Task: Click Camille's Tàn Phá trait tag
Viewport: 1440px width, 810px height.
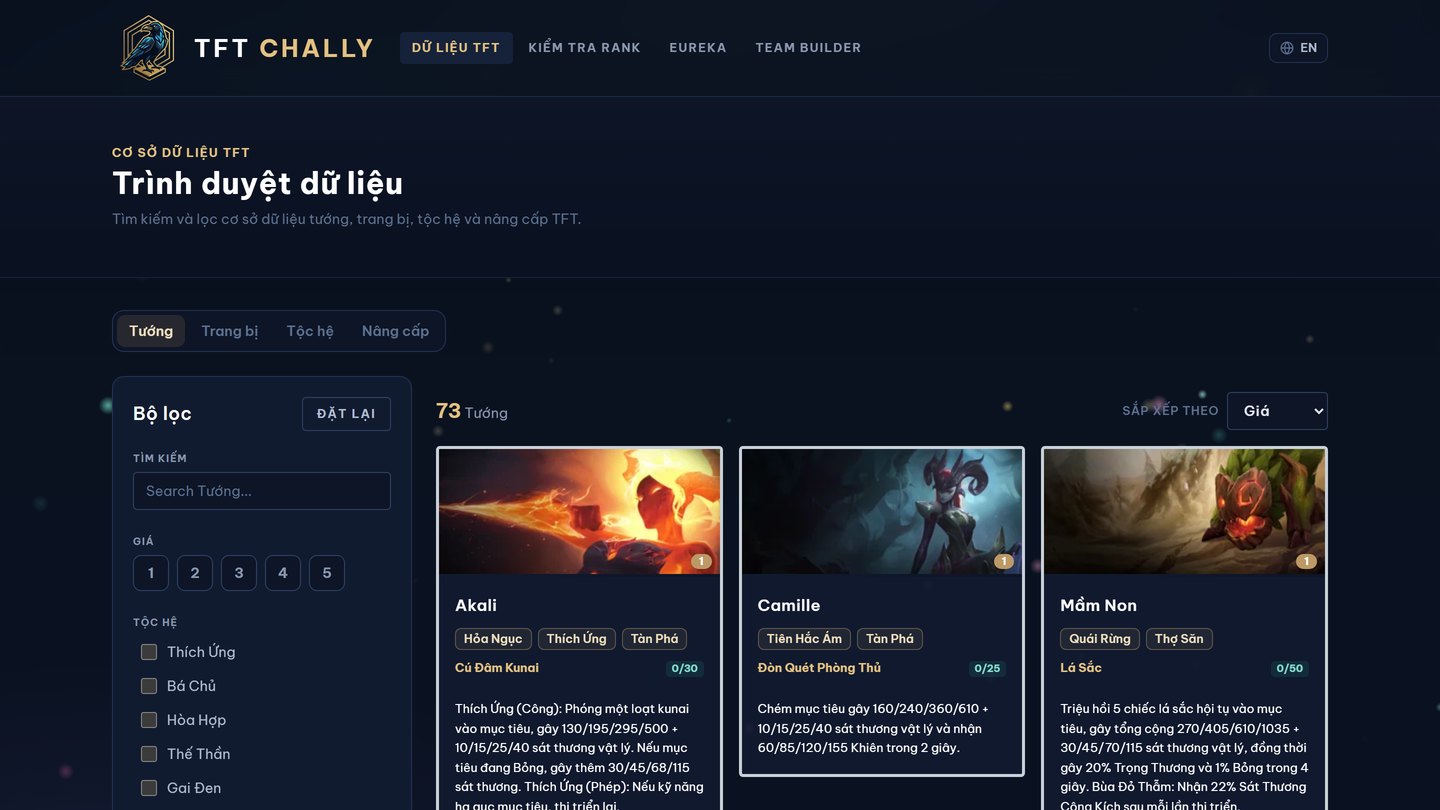Action: pyautogui.click(x=890, y=639)
